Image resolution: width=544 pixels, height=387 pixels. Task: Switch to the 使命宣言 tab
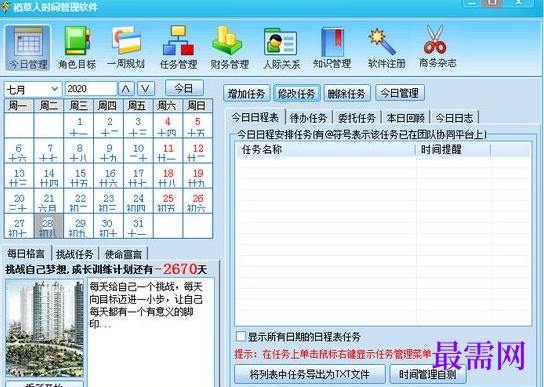coord(123,254)
